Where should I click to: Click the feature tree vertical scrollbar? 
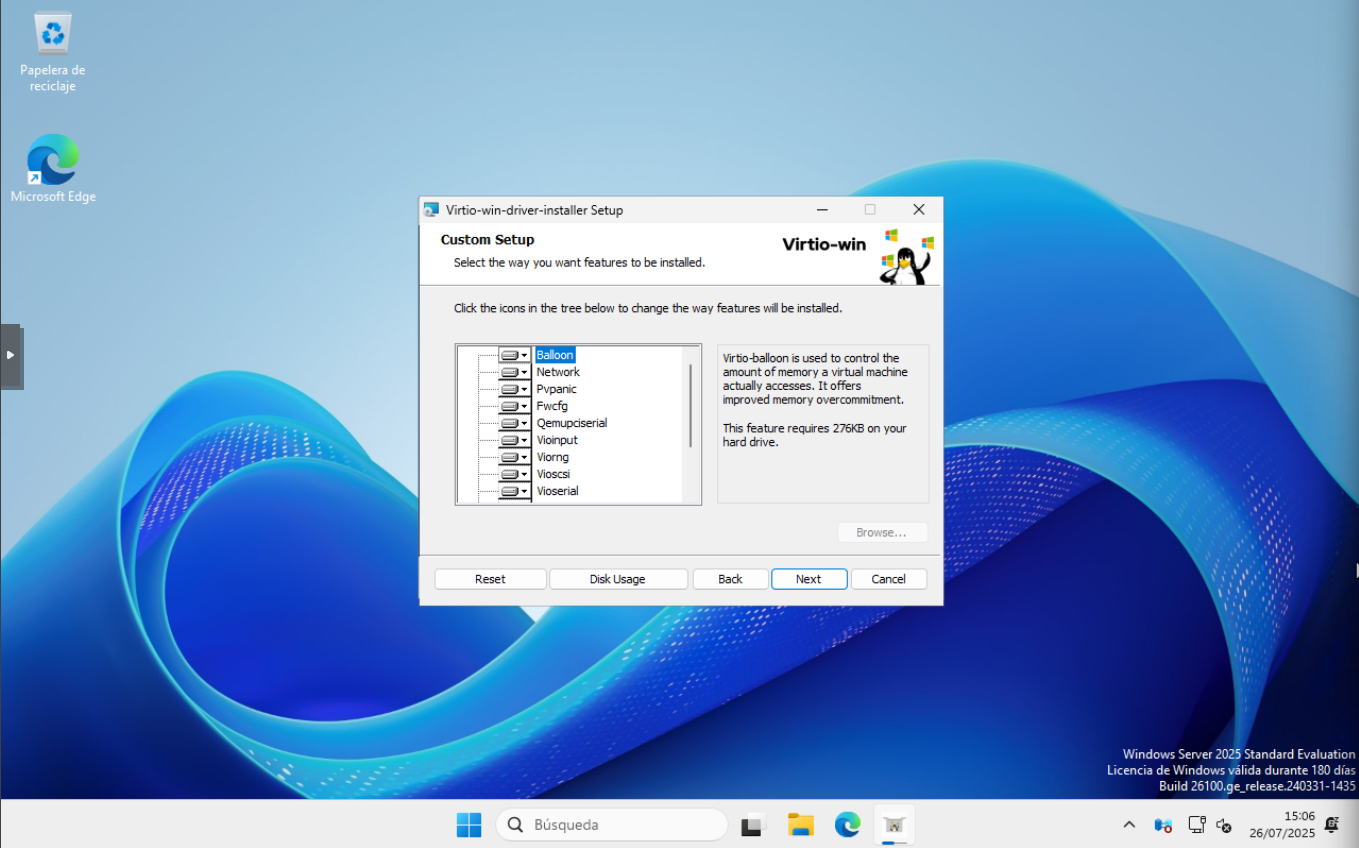(690, 405)
